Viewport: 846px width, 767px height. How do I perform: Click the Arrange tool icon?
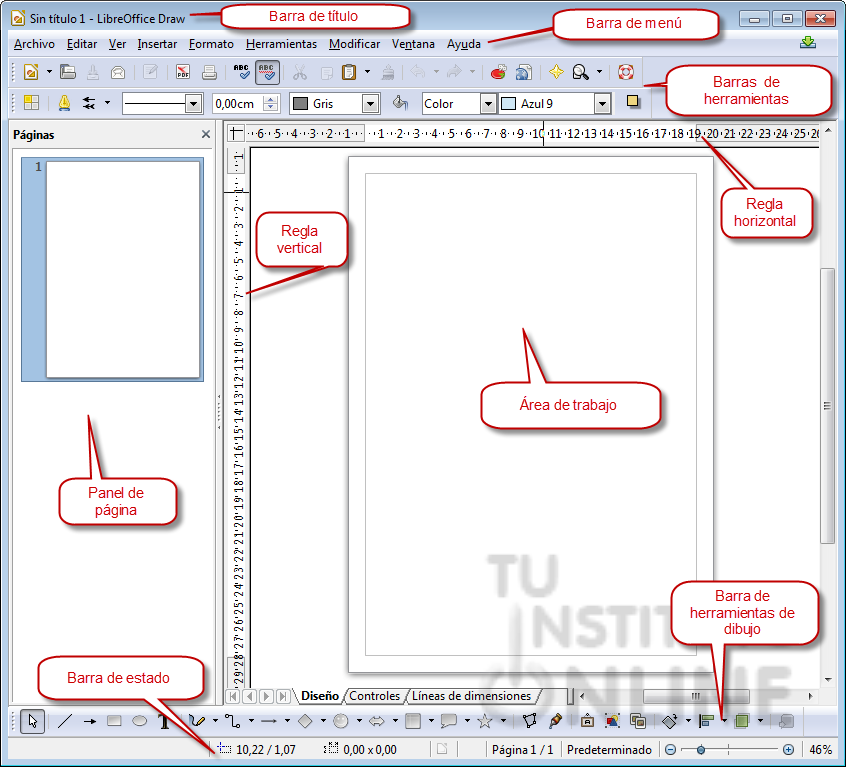click(x=742, y=721)
